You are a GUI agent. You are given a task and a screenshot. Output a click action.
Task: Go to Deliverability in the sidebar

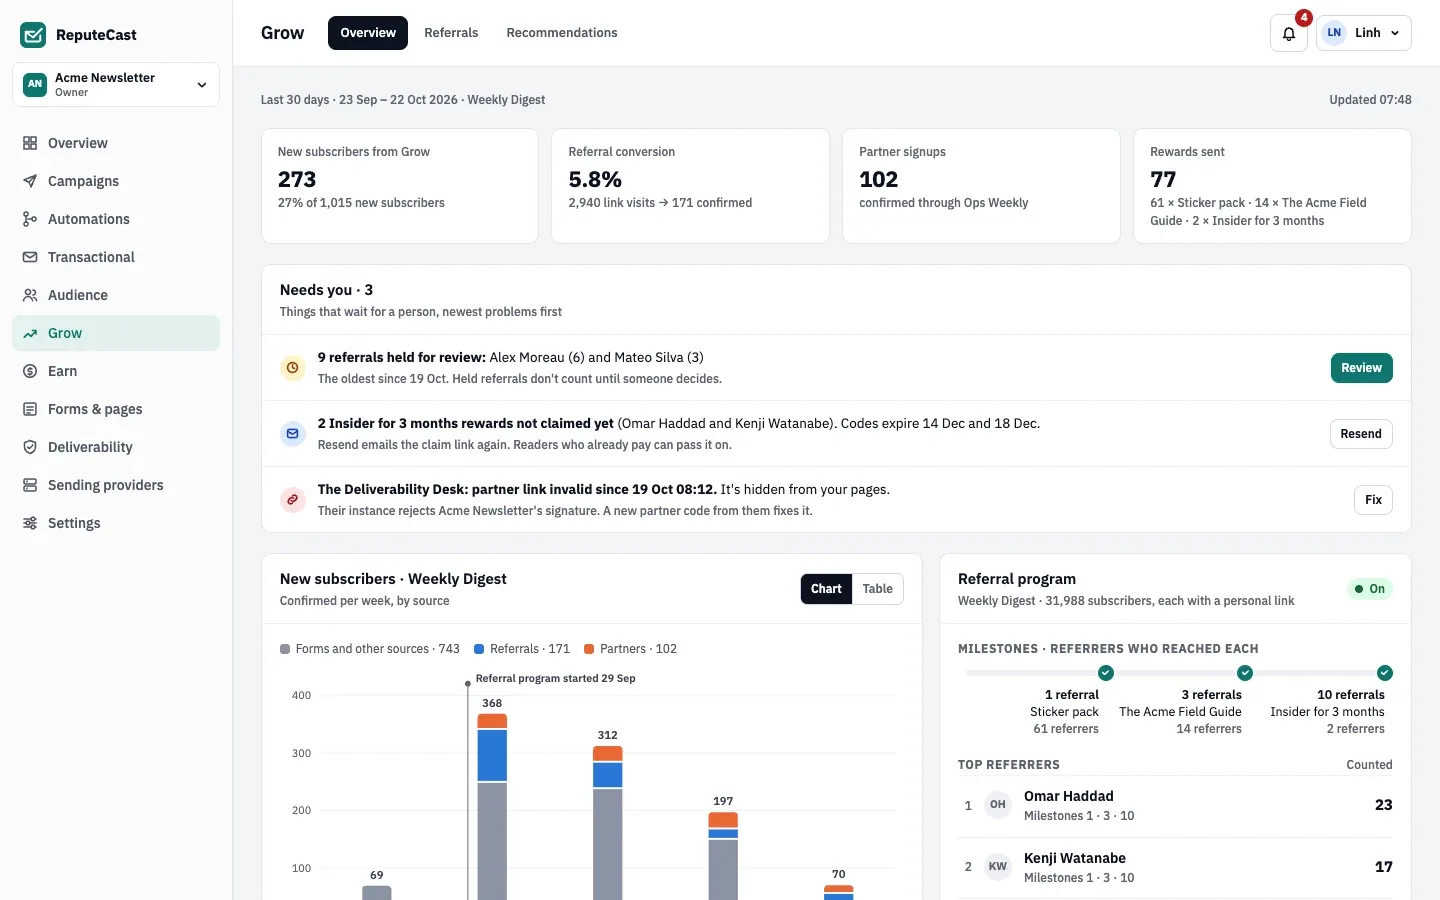116,447
